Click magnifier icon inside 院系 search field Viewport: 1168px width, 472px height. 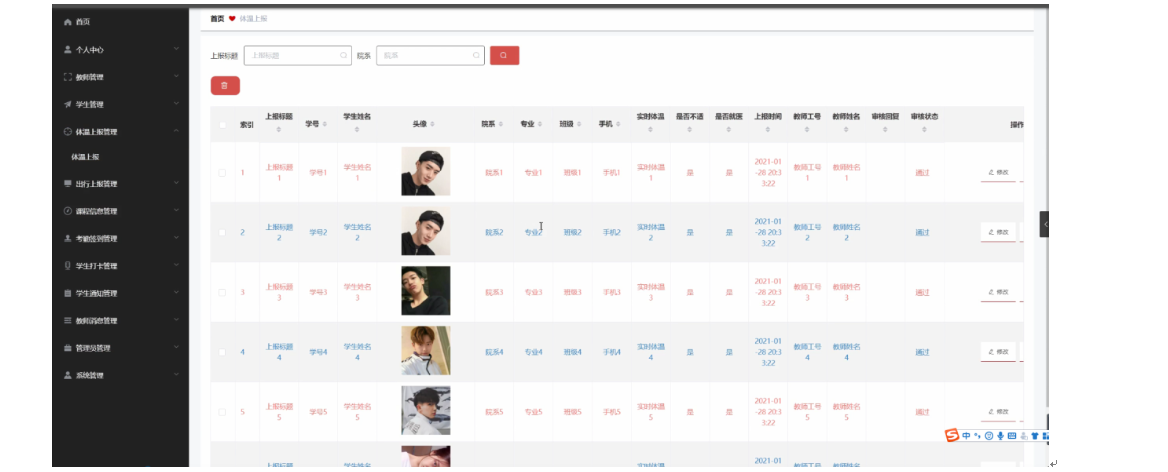[476, 55]
